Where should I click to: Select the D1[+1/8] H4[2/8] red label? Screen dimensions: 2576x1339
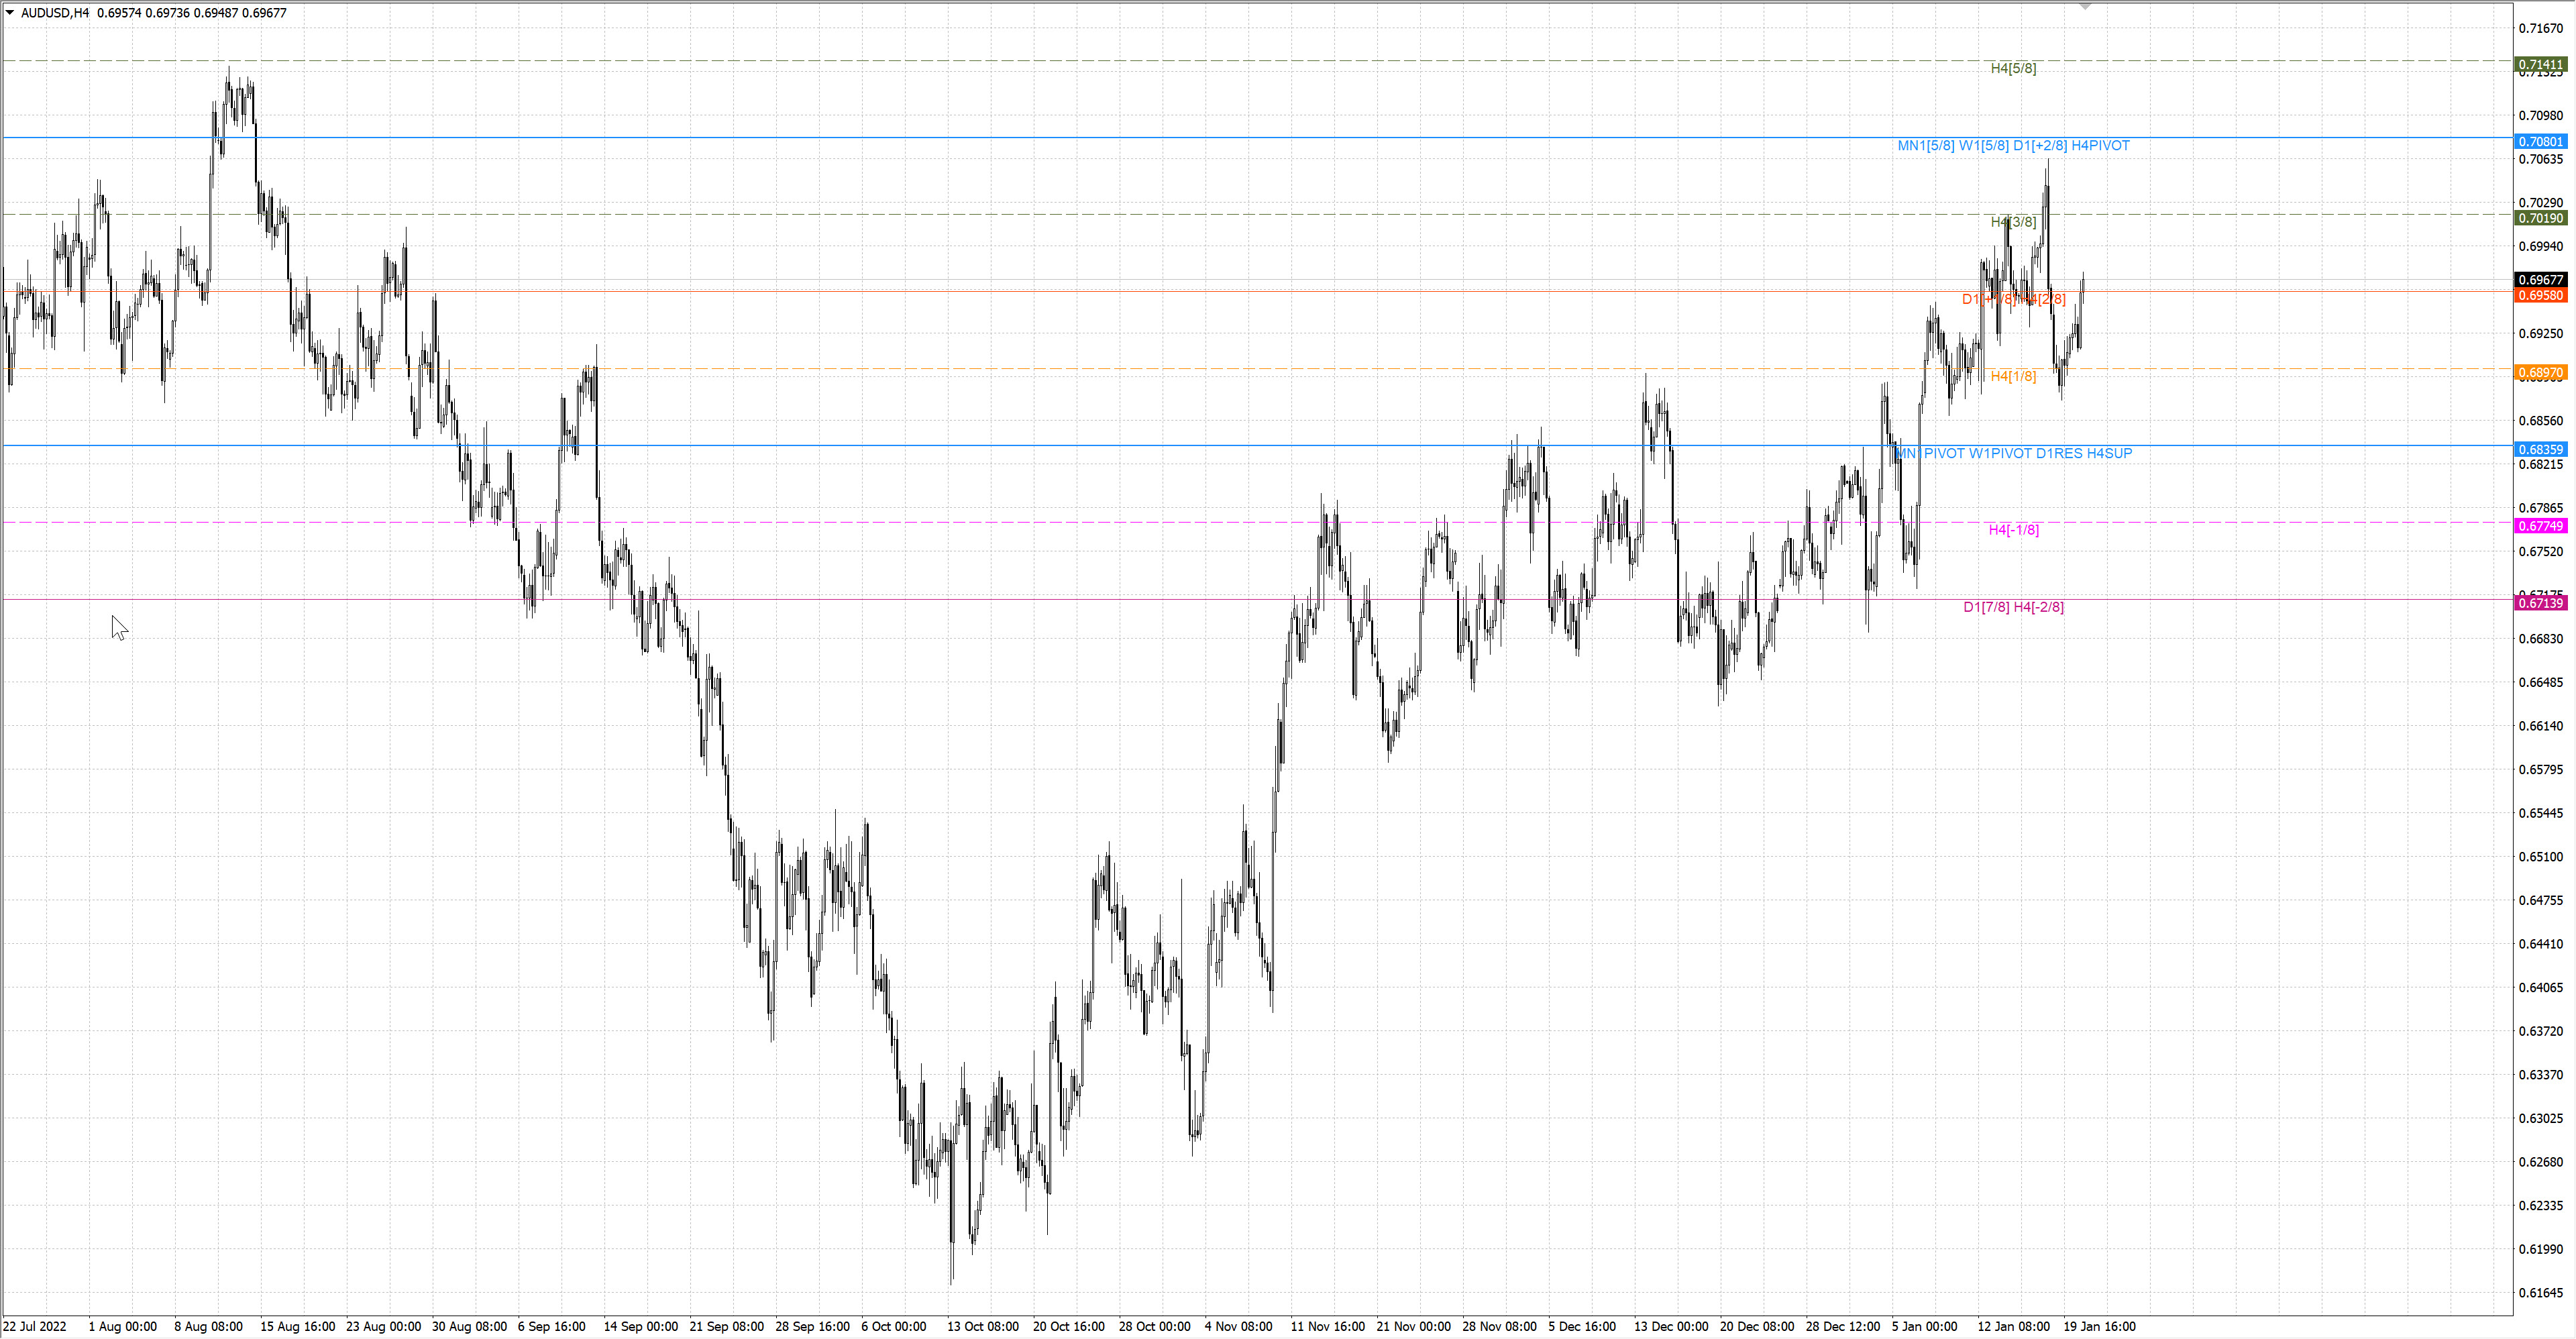2013,299
